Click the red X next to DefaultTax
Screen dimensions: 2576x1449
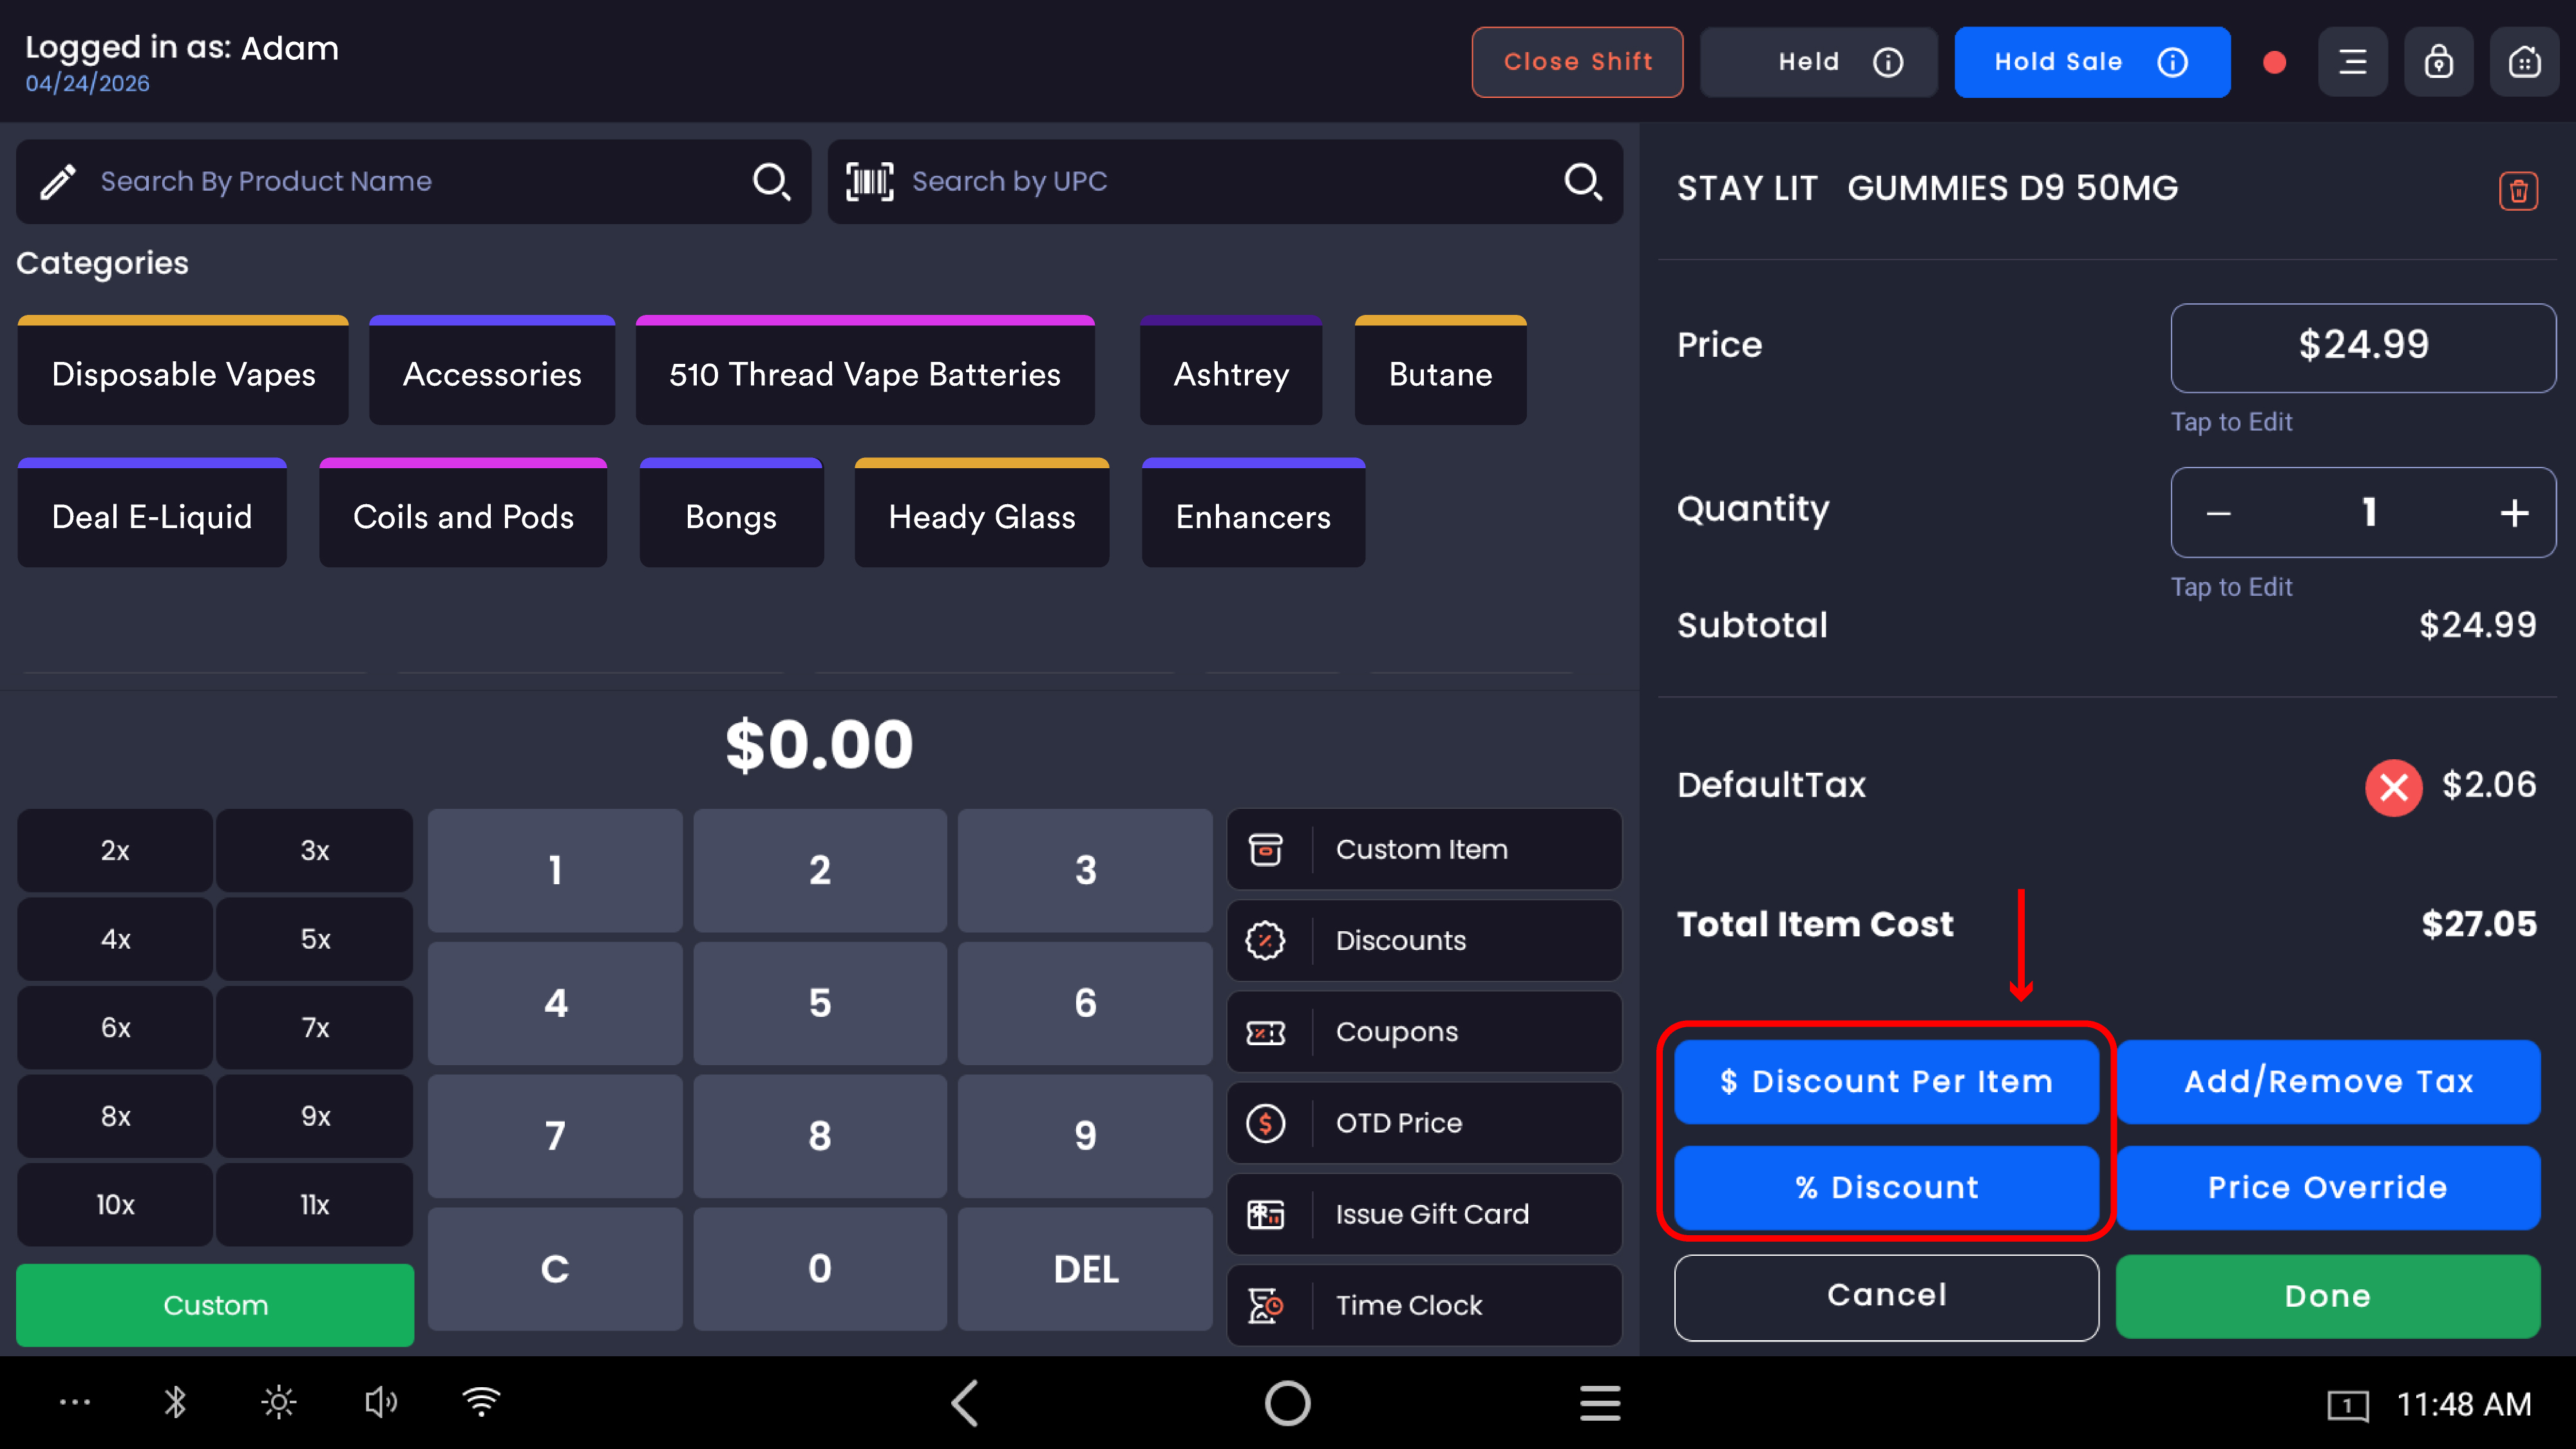[2393, 787]
